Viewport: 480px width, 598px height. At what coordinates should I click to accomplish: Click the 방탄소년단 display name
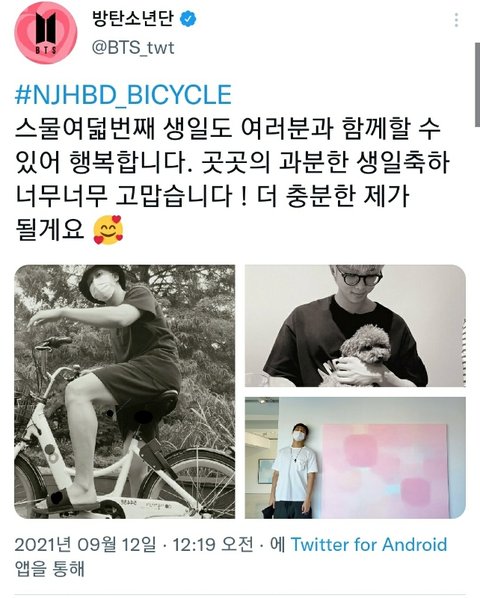(133, 19)
